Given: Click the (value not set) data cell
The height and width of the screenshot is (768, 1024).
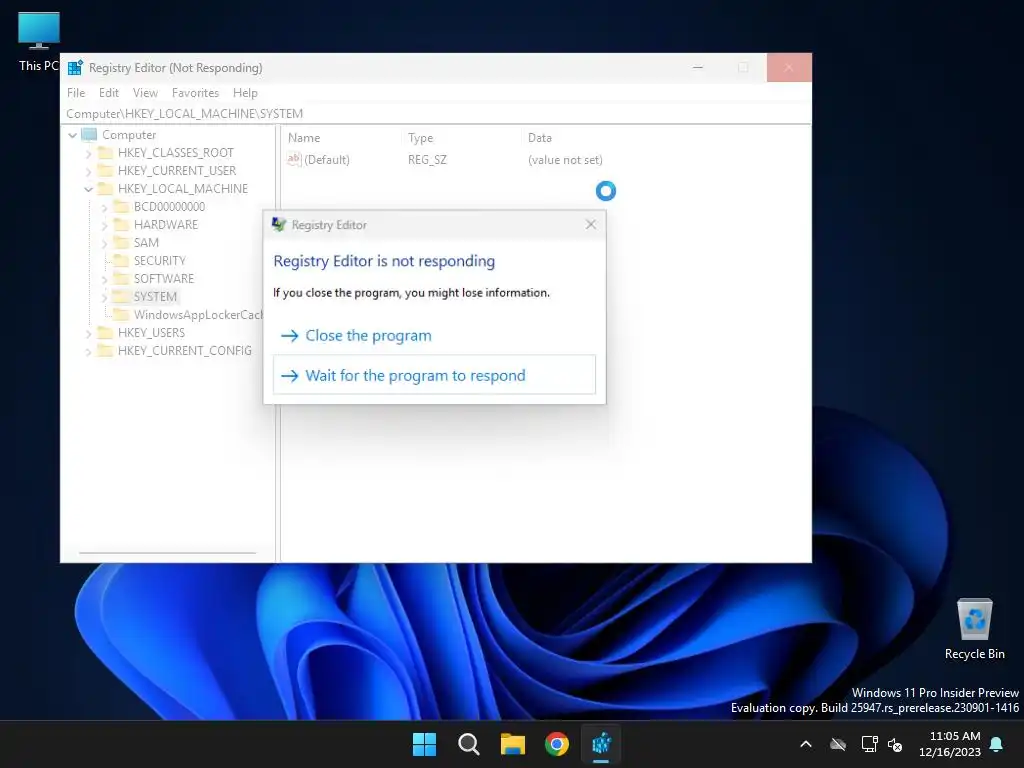Looking at the screenshot, I should coord(565,159).
